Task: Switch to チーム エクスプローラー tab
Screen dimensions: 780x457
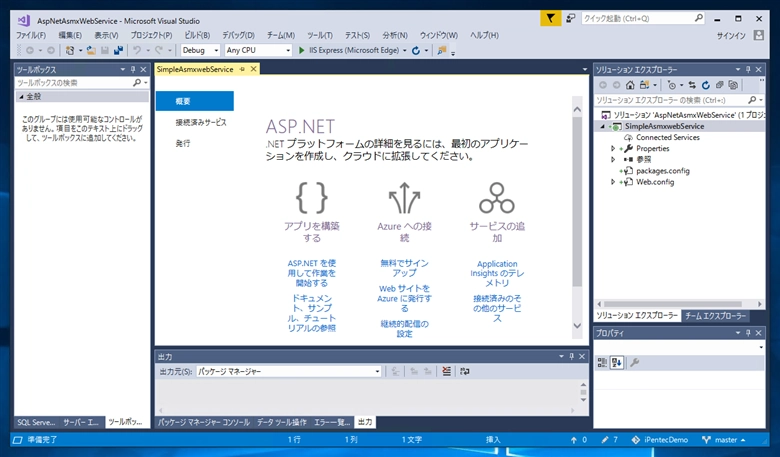Action: [x=715, y=316]
